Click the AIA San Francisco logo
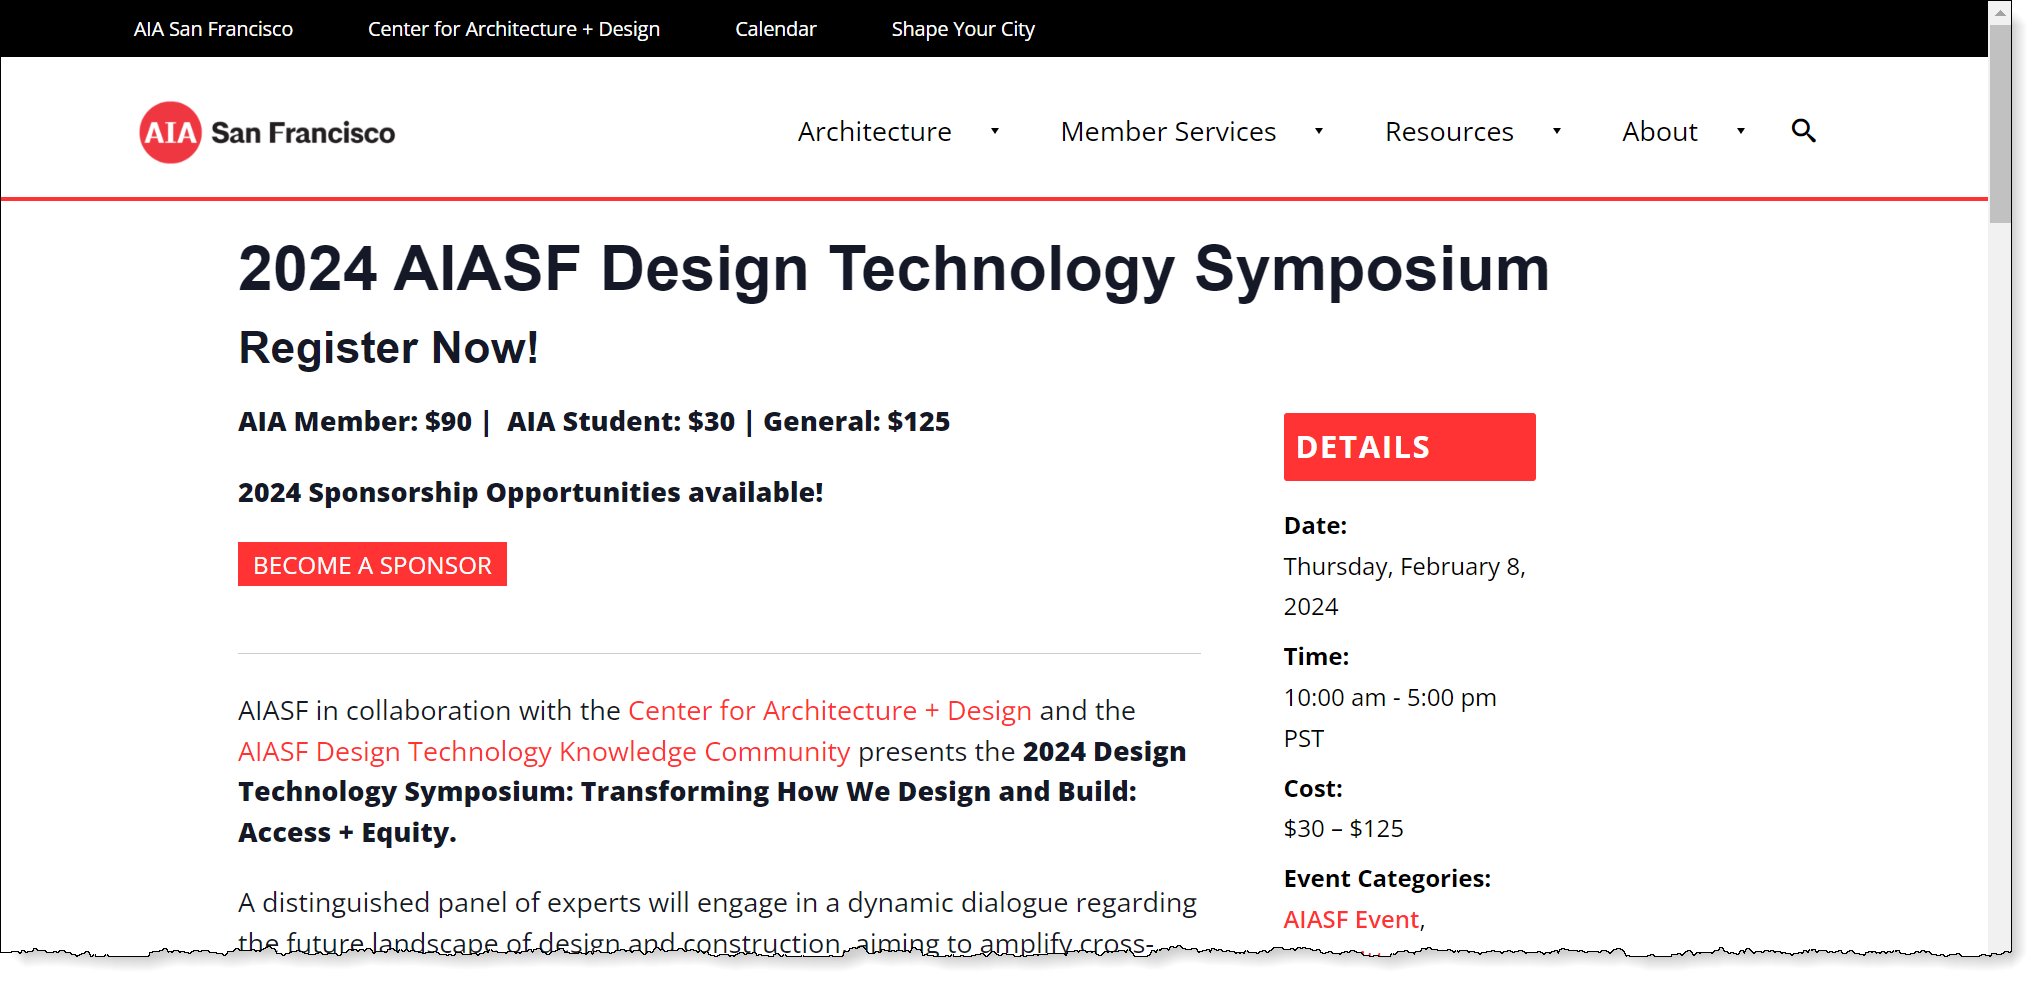The height and width of the screenshot is (983, 2038). click(267, 132)
